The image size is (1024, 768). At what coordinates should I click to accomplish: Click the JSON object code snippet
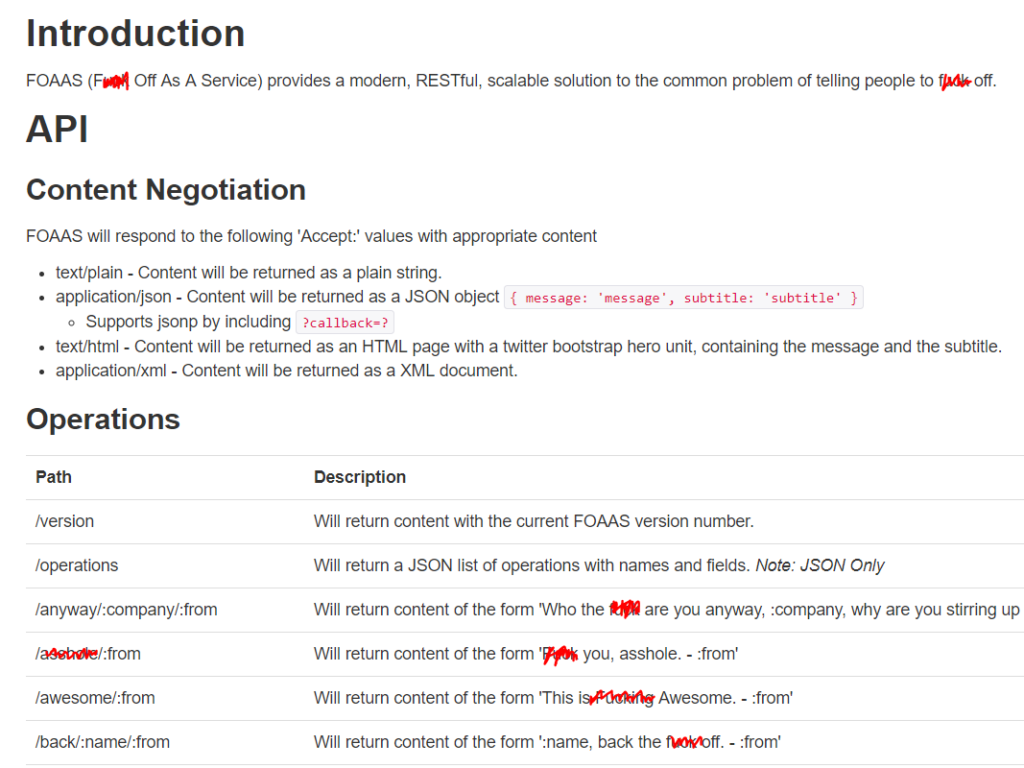click(683, 298)
